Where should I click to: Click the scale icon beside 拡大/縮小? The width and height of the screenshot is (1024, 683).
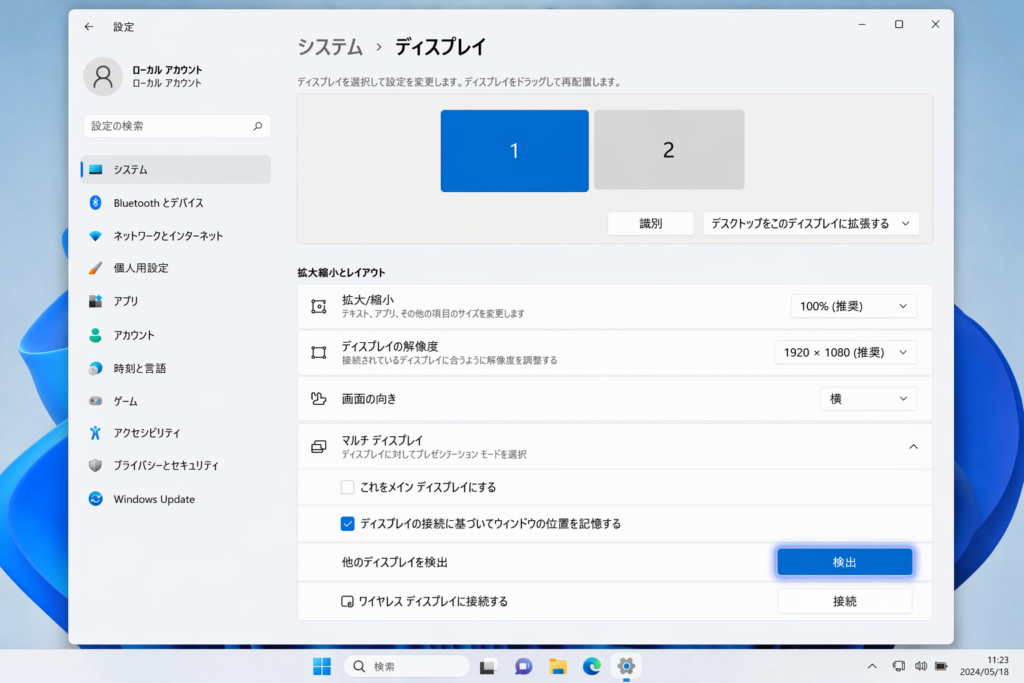(x=319, y=306)
